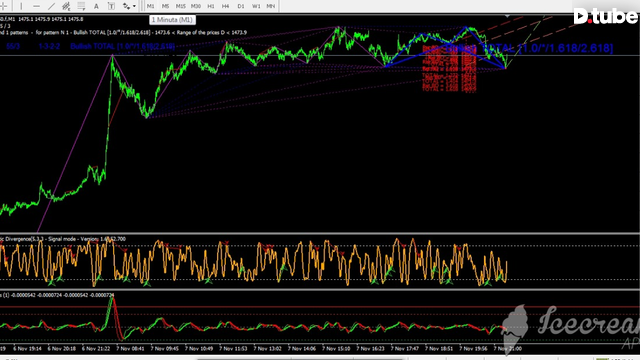The image size is (640, 360).
Task: Select the vertical line drawing tool
Action: point(21,6)
